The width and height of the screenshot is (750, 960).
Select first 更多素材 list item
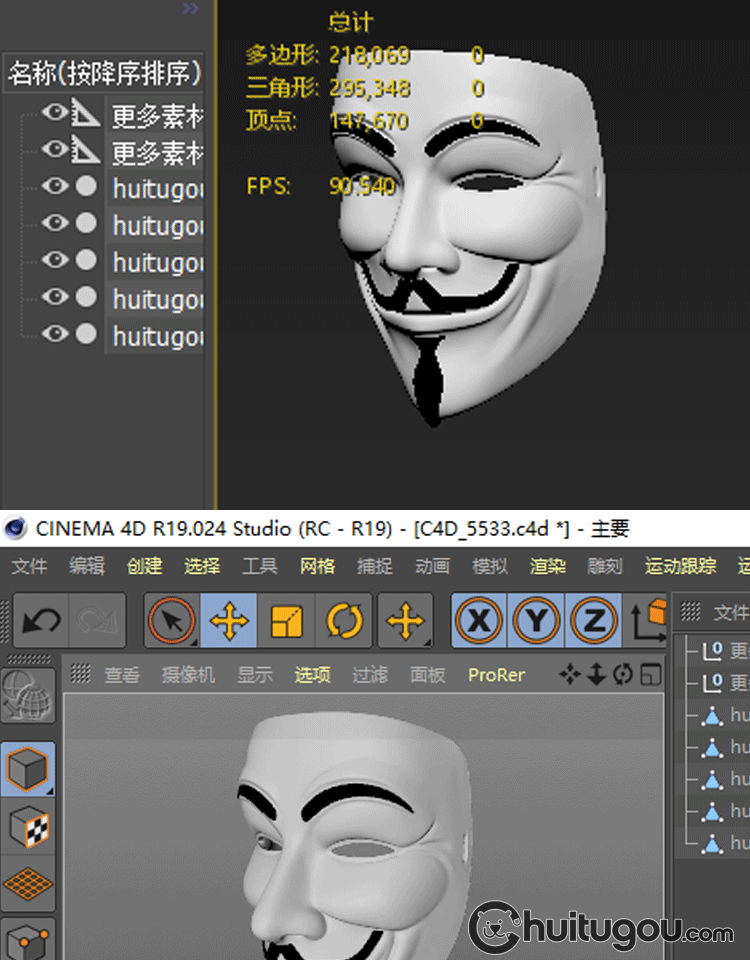157,116
